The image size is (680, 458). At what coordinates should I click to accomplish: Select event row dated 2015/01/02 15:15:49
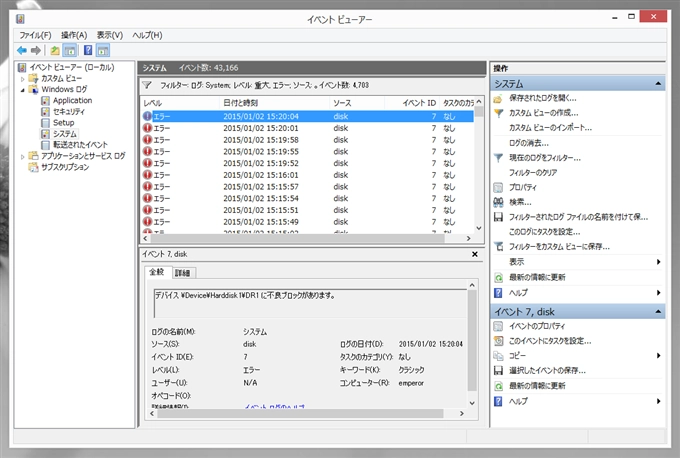[x=307, y=222]
